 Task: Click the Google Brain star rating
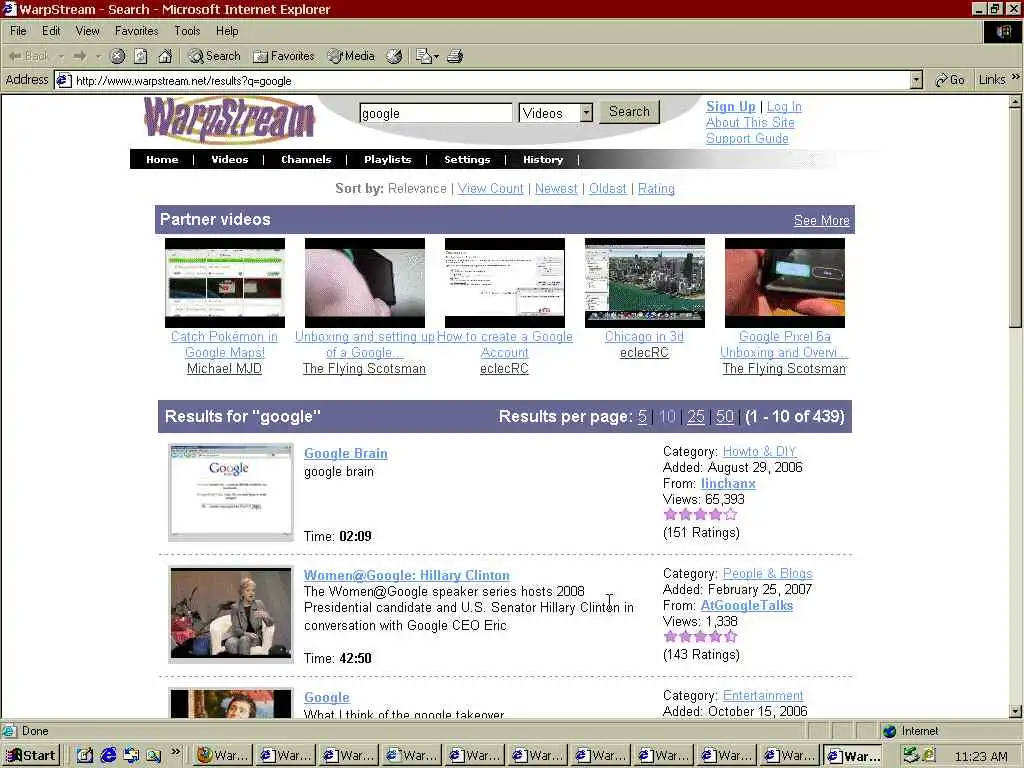tap(700, 515)
